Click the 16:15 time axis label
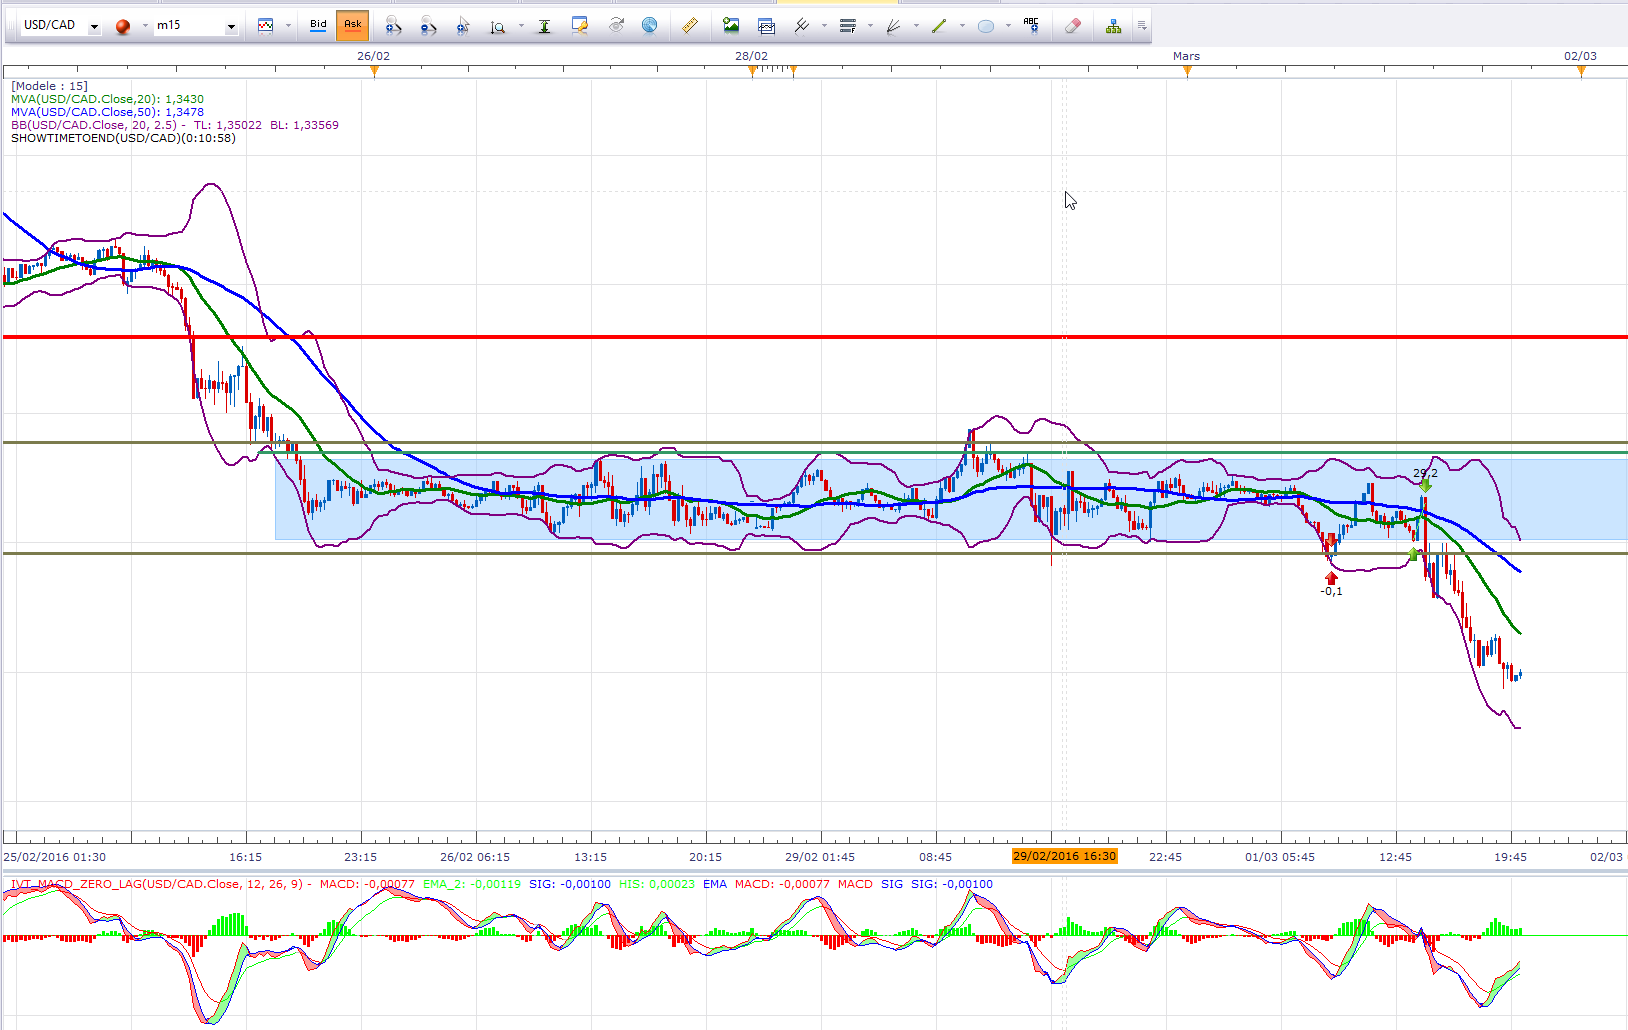1628x1030 pixels. (245, 857)
